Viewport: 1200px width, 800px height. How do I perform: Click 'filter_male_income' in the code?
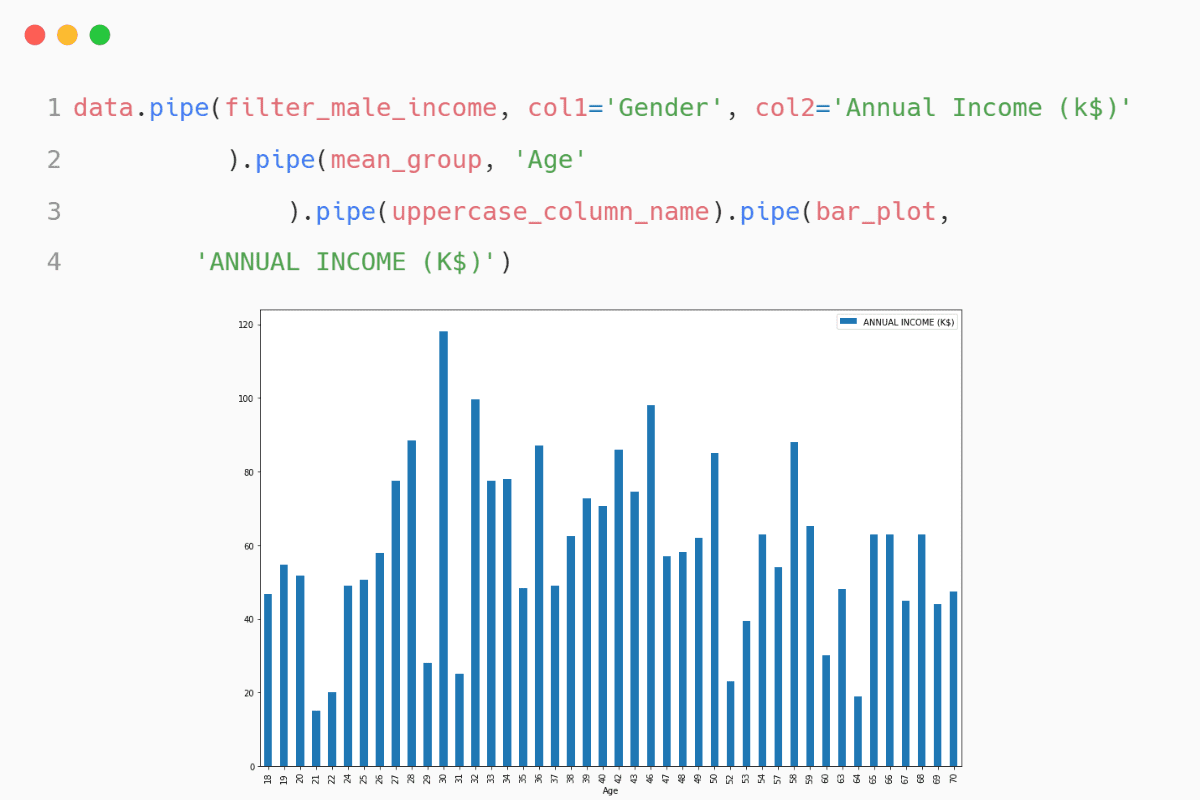click(361, 108)
